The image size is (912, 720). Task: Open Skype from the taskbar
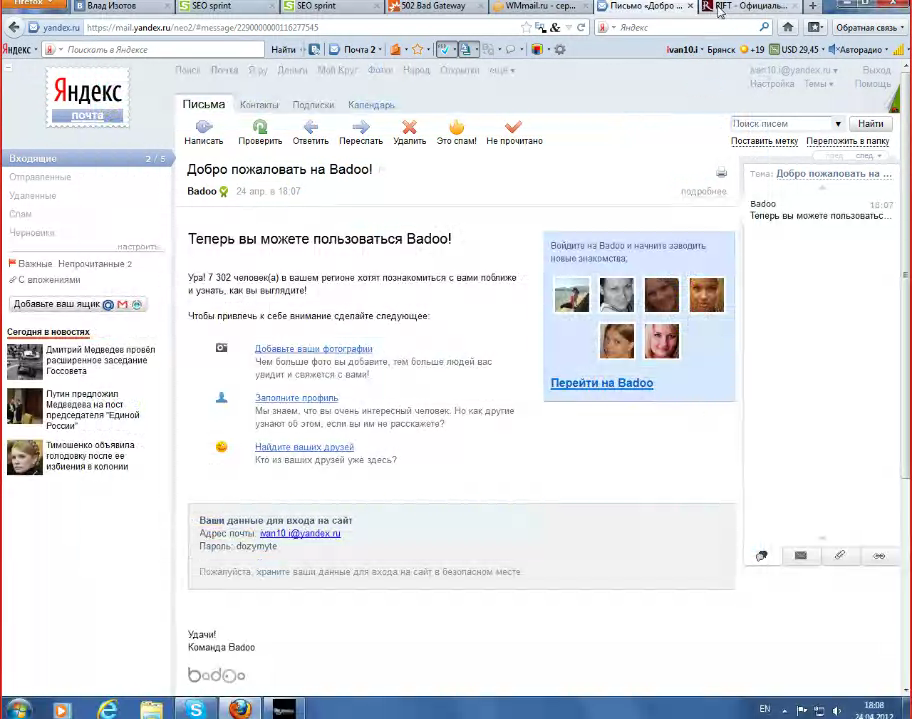[196, 709]
